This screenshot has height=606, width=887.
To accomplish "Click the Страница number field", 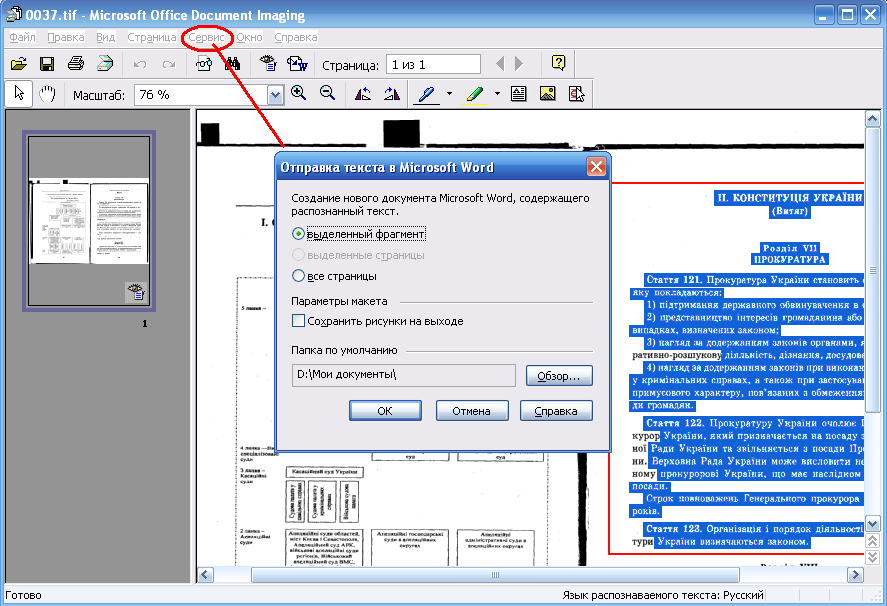I will [x=433, y=65].
